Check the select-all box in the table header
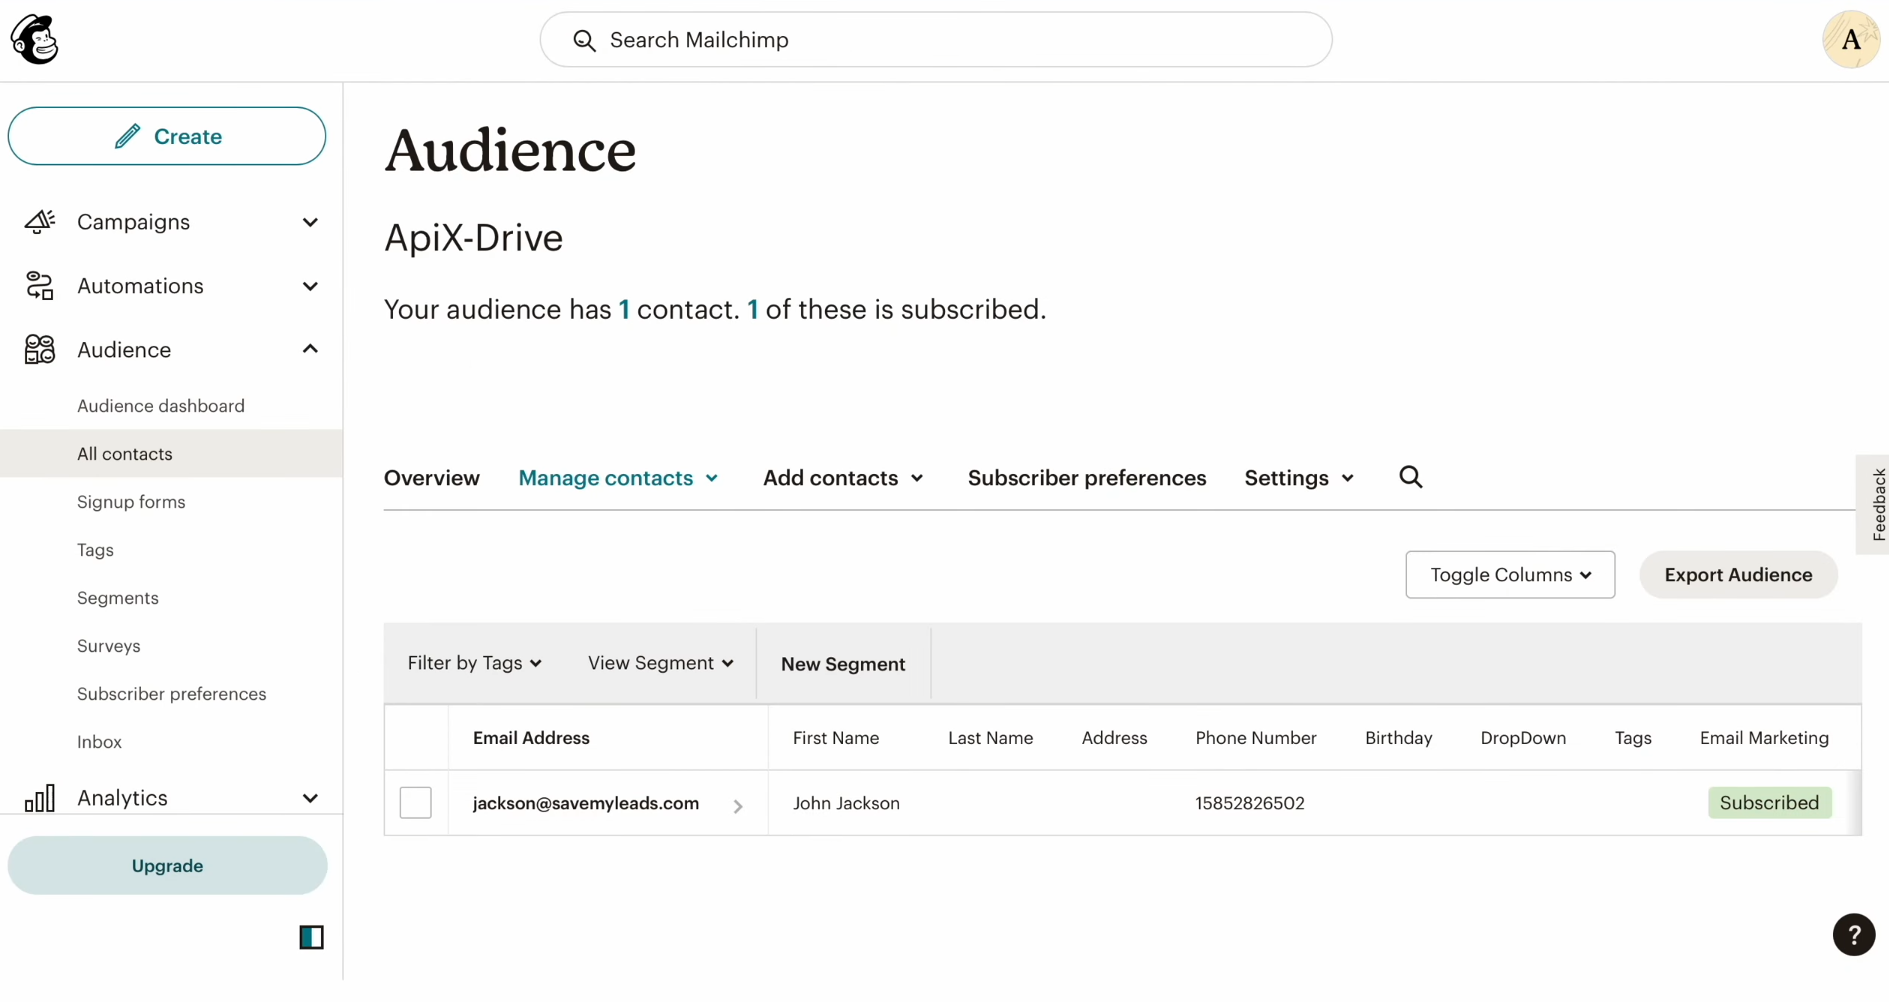 pos(416,738)
